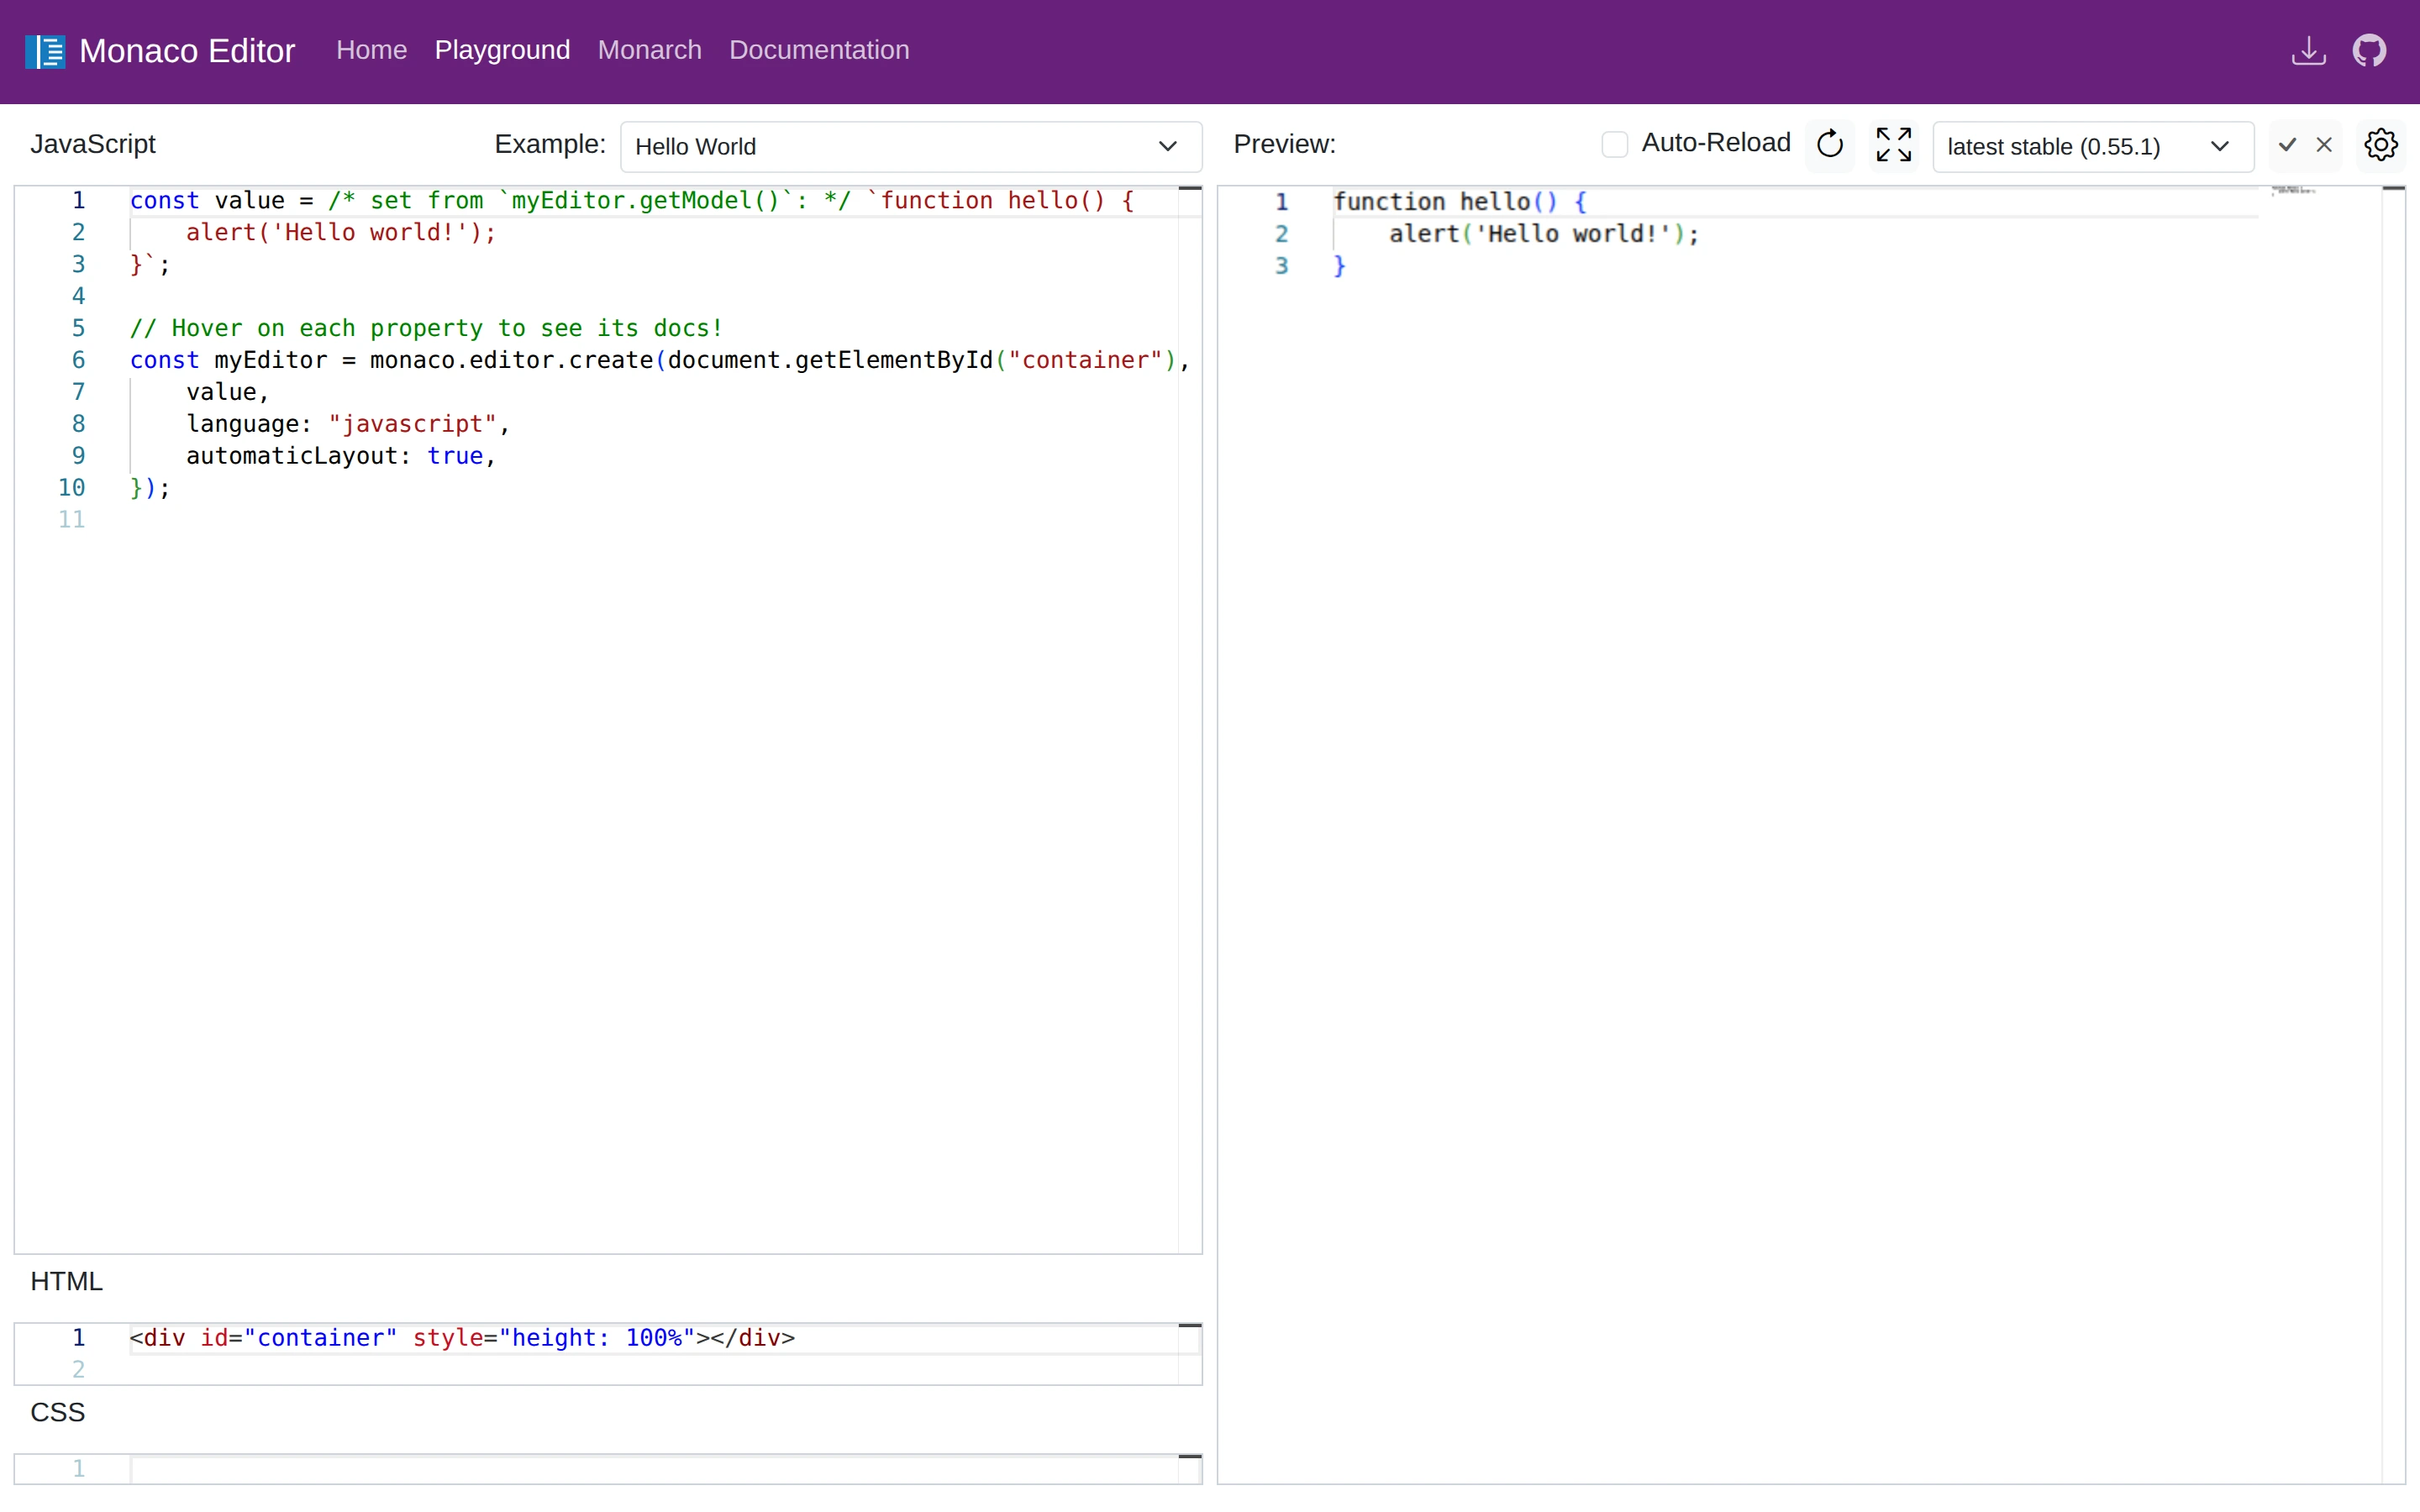
Task: Open the Example Hello World dropdown
Action: pyautogui.click(x=911, y=147)
